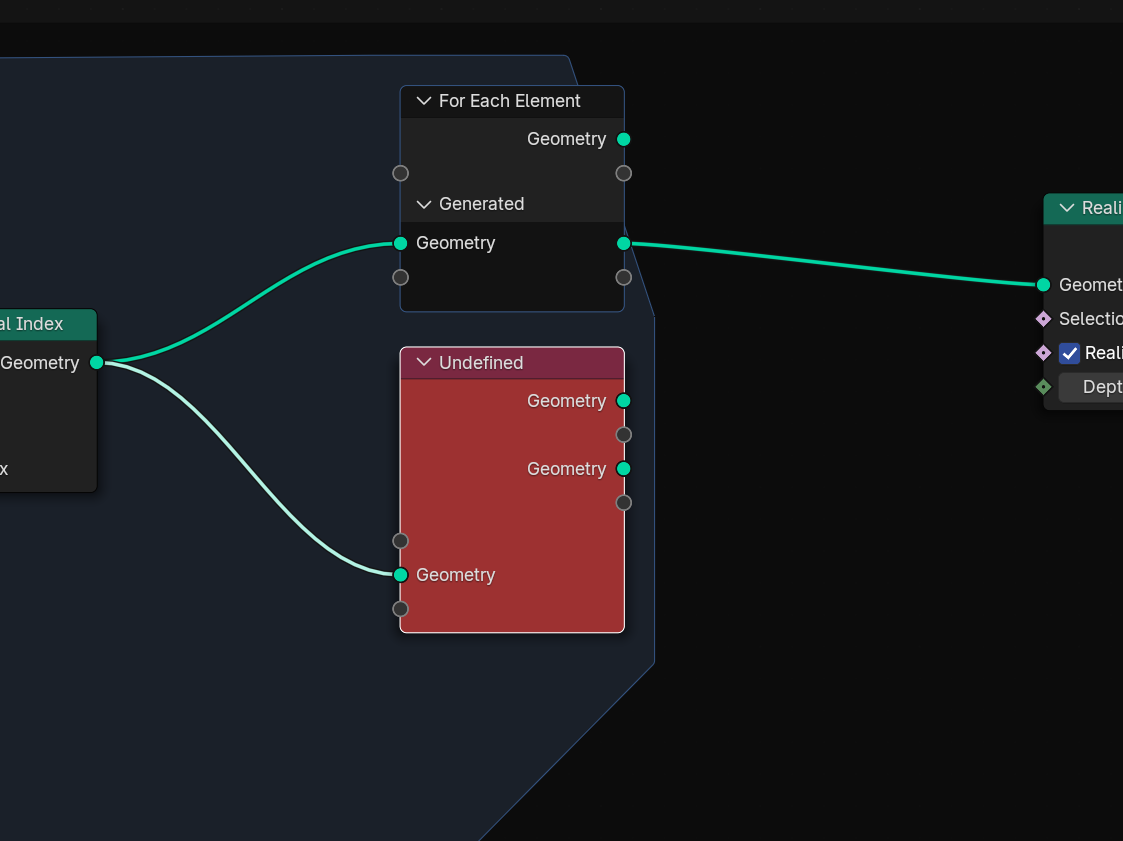1123x841 pixels.
Task: Click empty socket below Undefined's second Geometry output
Action: [x=624, y=503]
